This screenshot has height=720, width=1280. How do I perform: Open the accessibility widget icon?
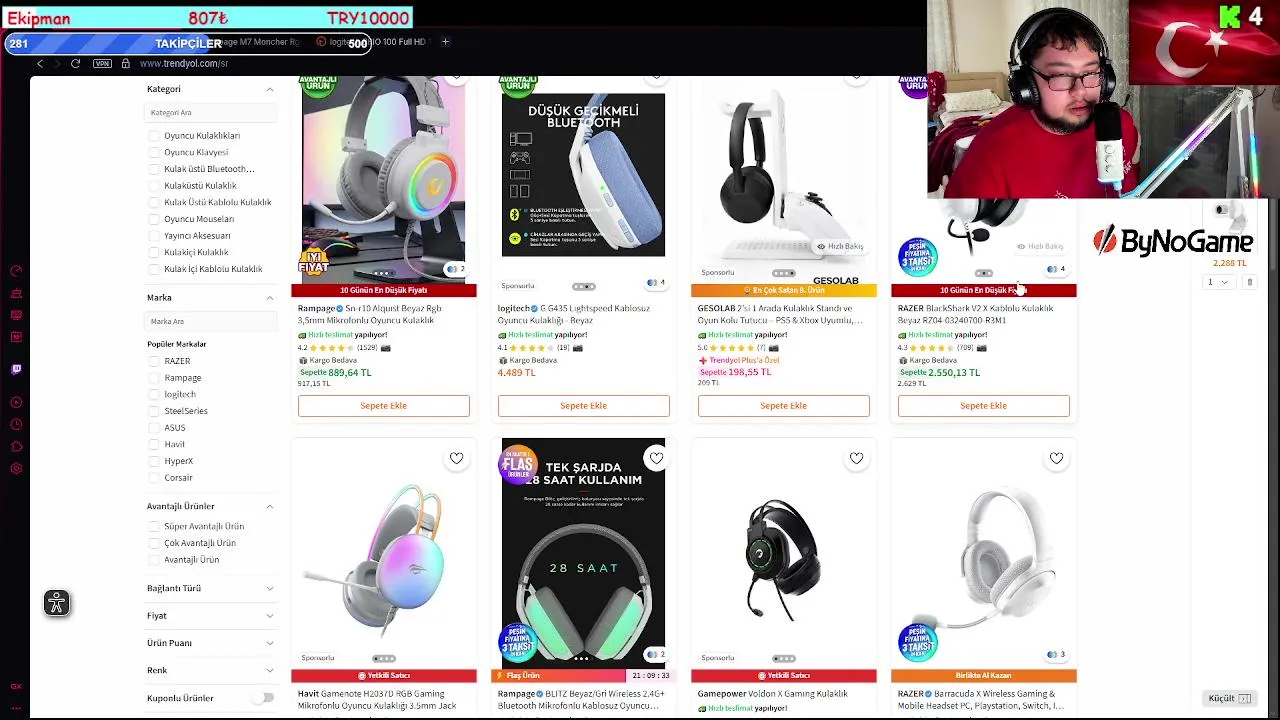[57, 603]
